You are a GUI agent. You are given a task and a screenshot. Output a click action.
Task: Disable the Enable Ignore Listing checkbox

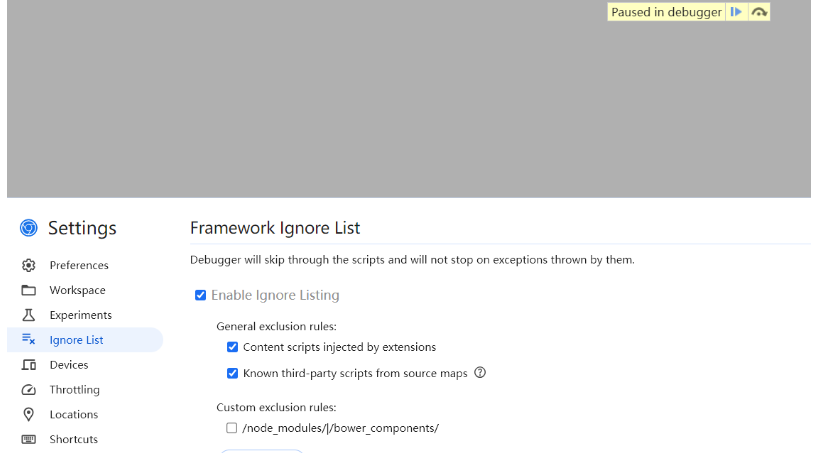pos(200,295)
